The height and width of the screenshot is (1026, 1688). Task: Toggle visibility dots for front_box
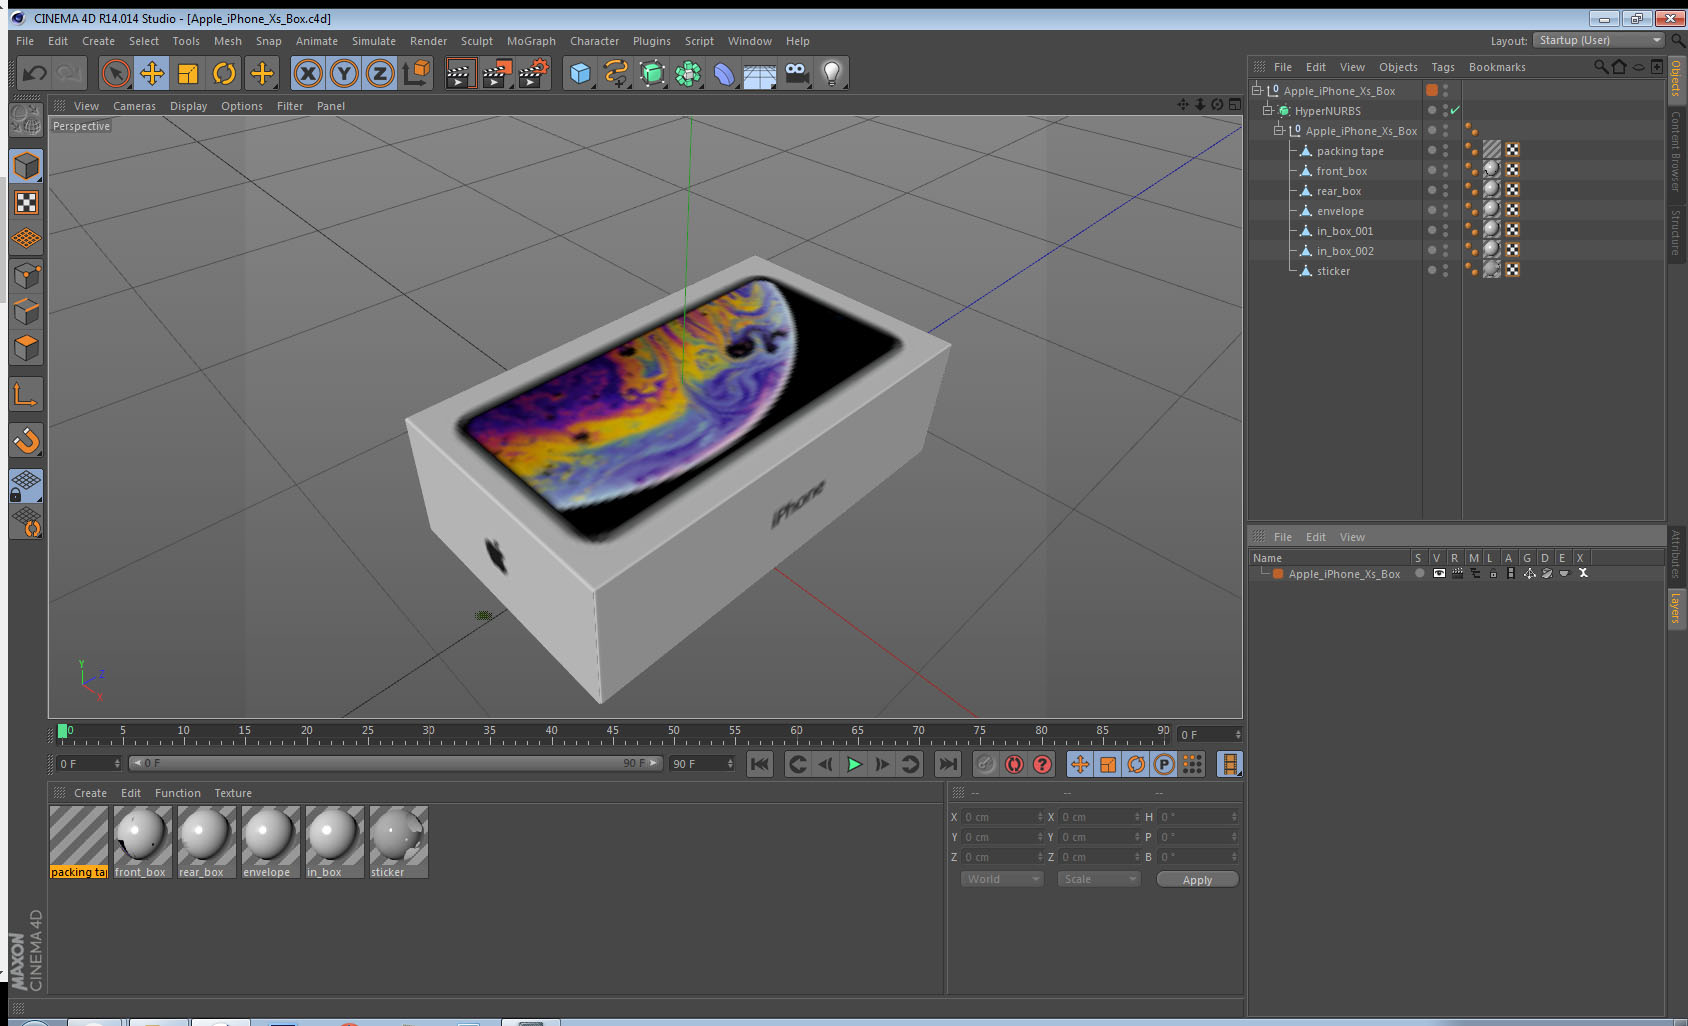pos(1445,170)
